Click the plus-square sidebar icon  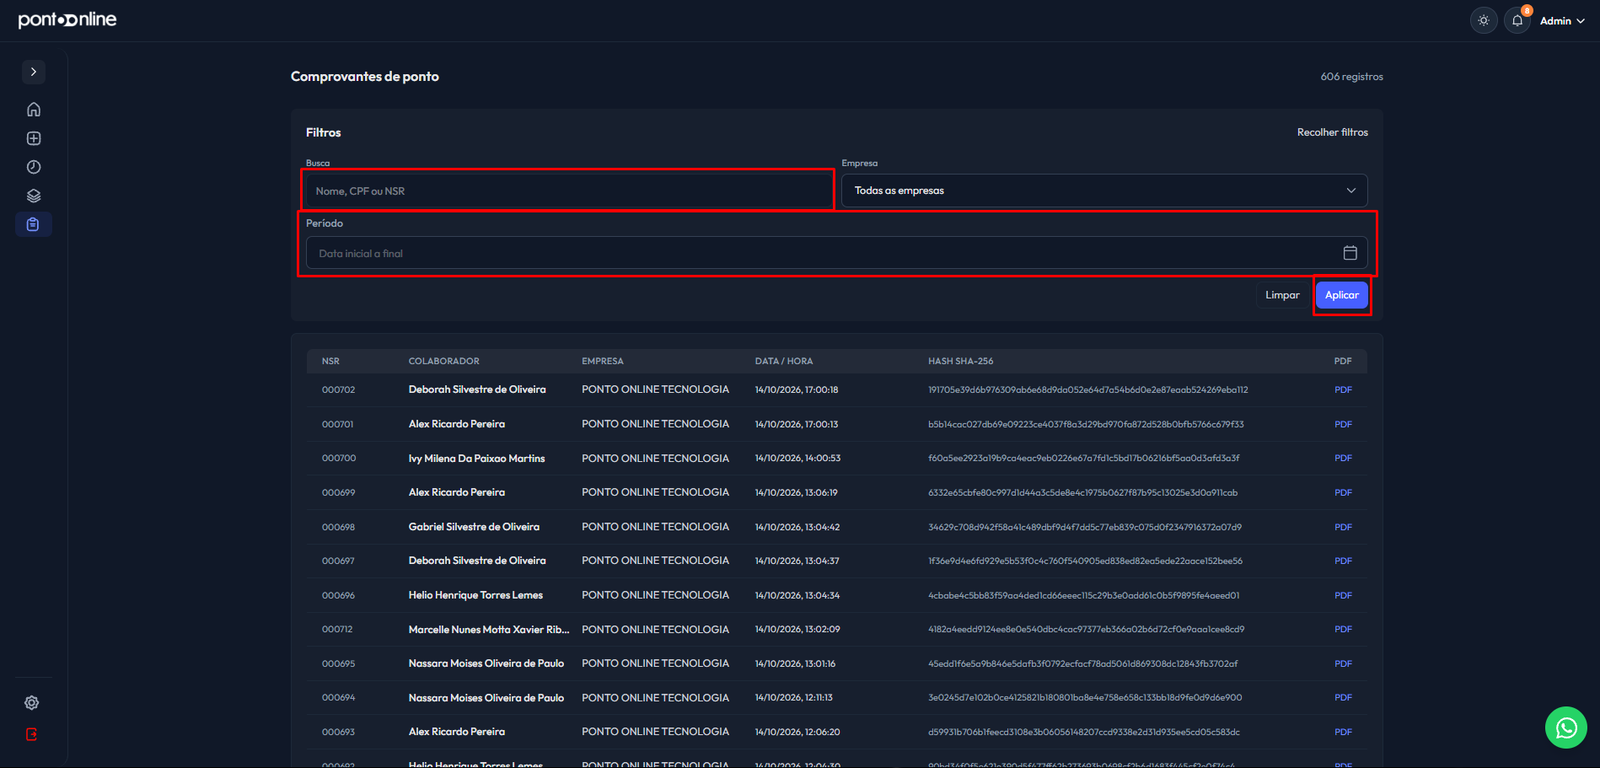tap(33, 138)
